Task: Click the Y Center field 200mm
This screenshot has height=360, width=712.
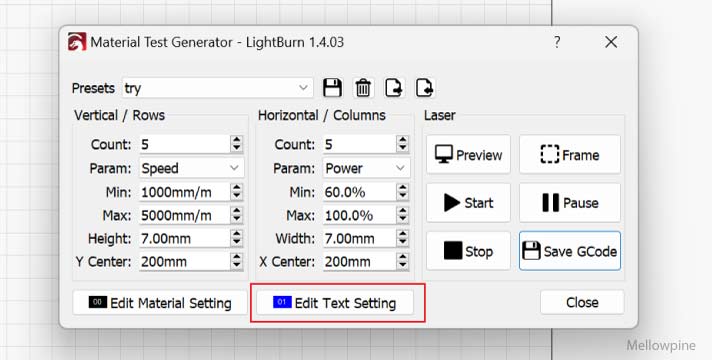Action: coord(184,261)
